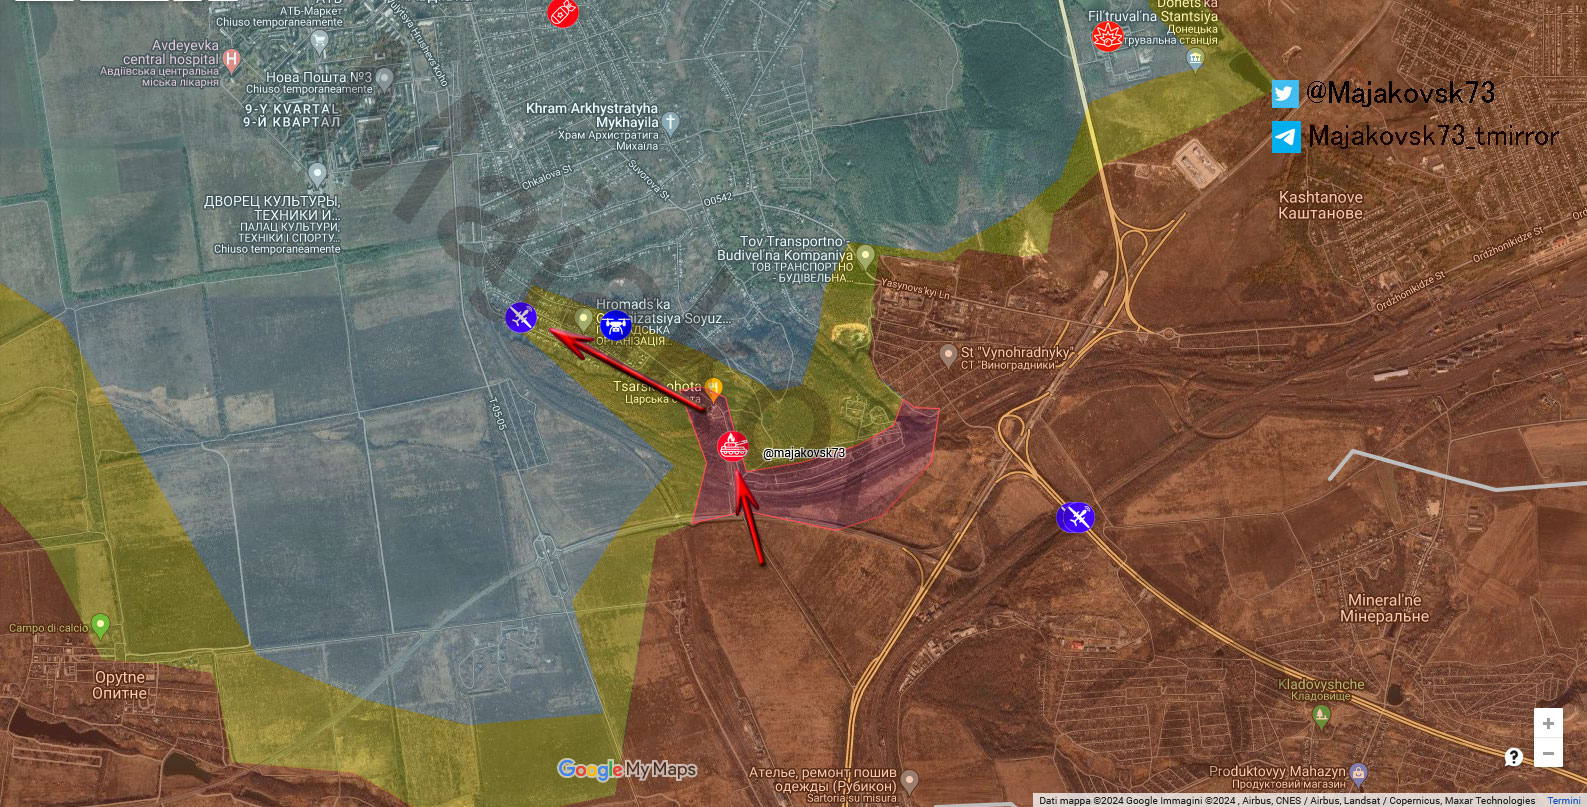This screenshot has height=807, width=1587.
Task: Zoom out of the map
Action: point(1548,753)
